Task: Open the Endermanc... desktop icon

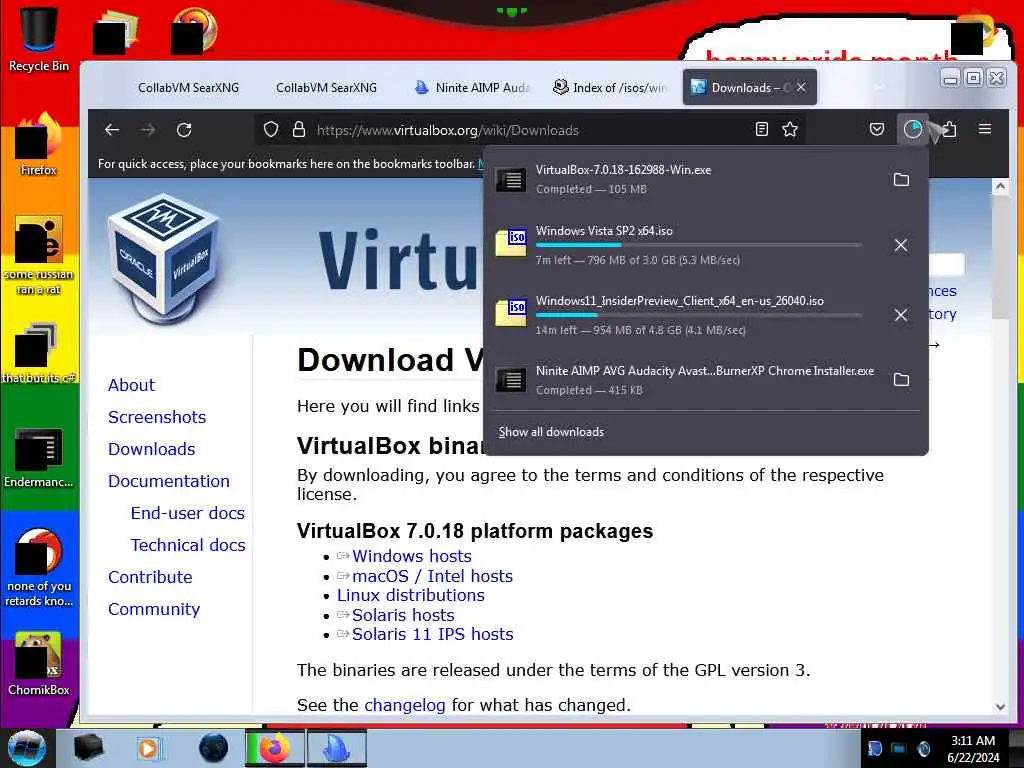Action: tap(39, 457)
